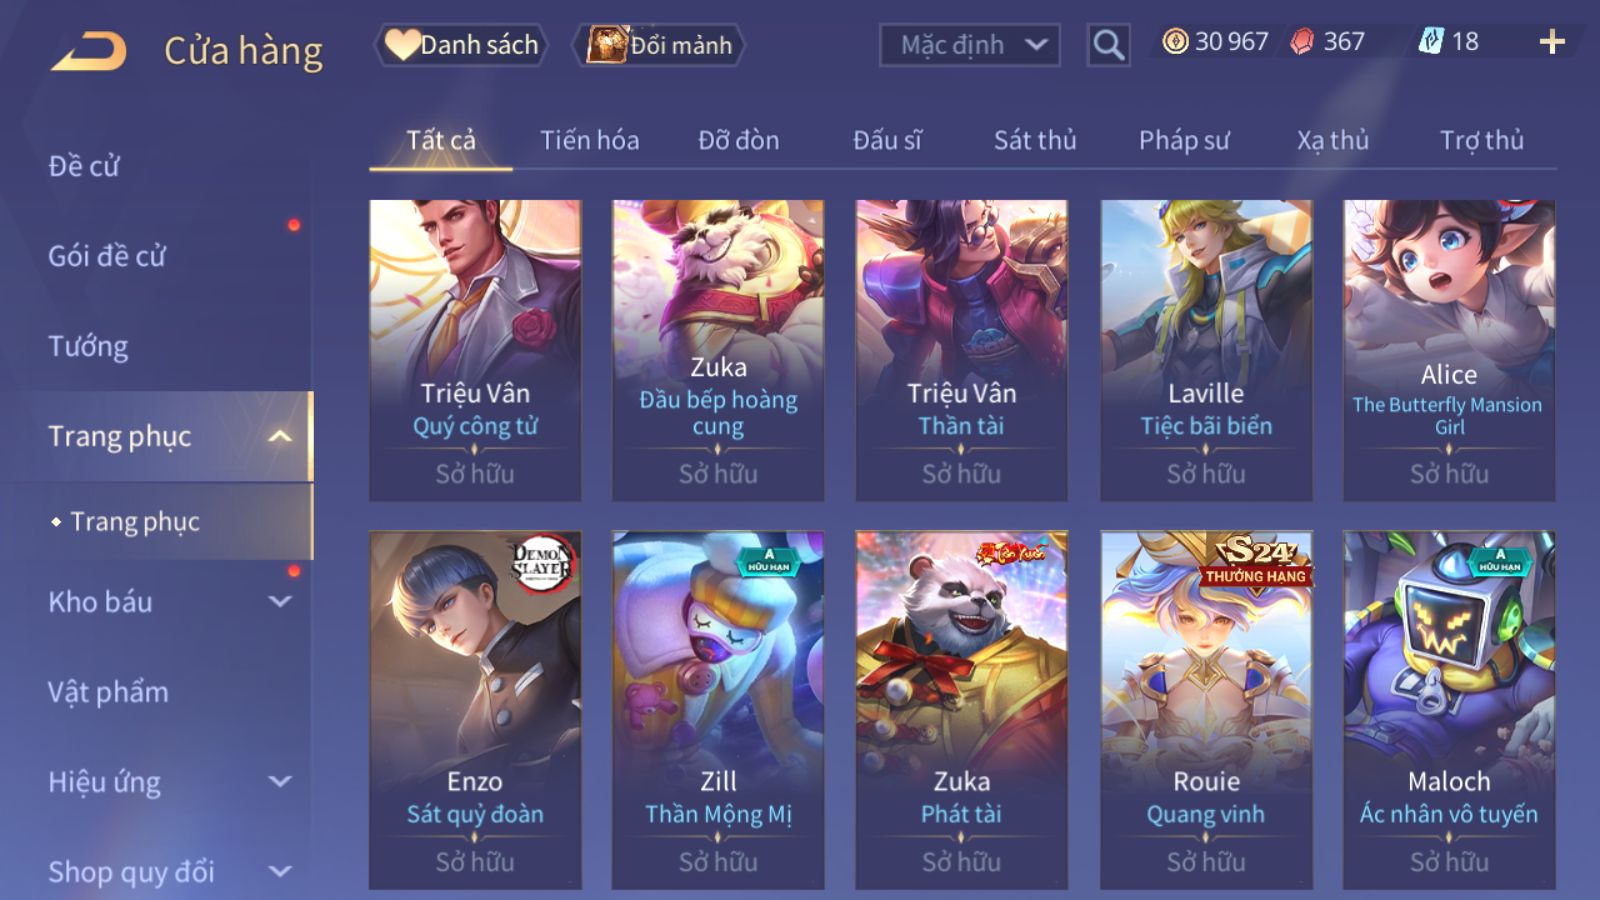Screen dimensions: 1600x900
Task: Tap the back arrow icon
Action: tap(89, 51)
